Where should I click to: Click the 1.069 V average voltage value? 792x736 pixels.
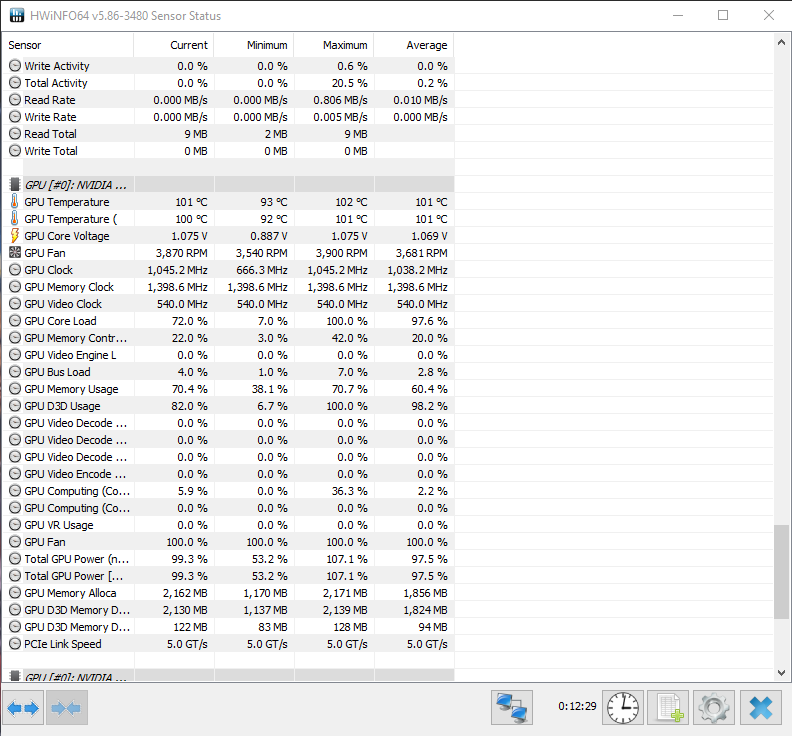[x=429, y=236]
